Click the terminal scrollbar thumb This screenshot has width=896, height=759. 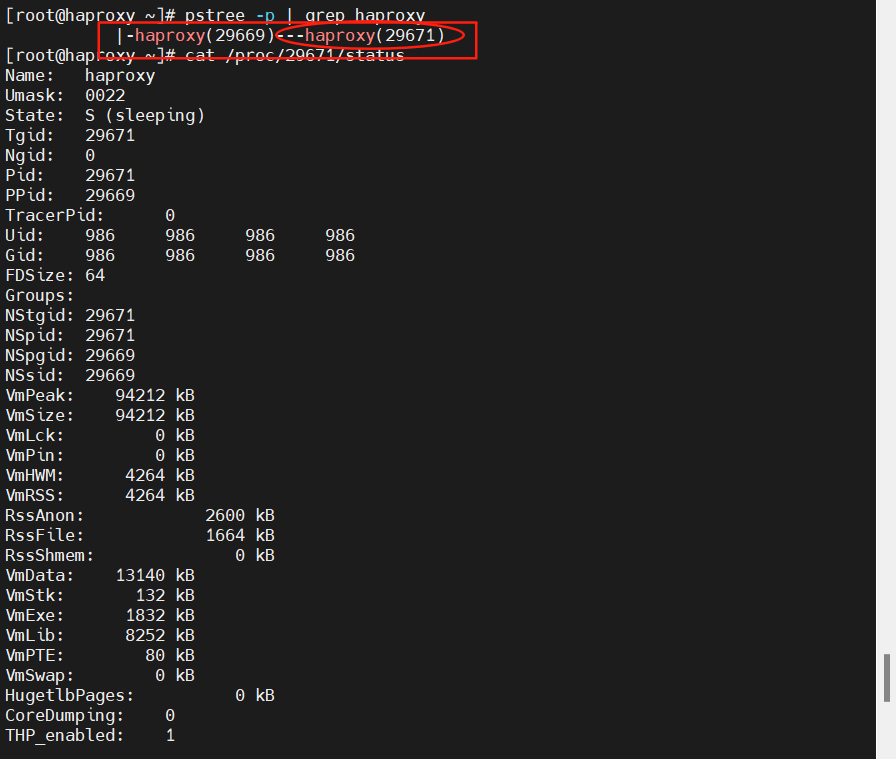886,678
